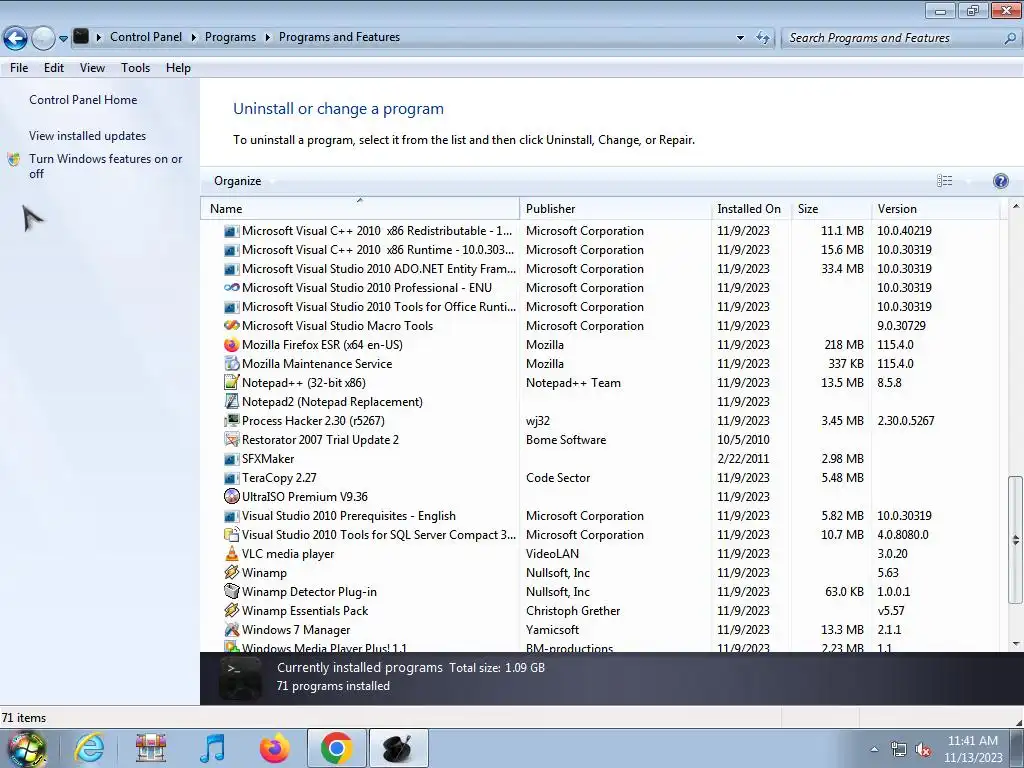This screenshot has height=768, width=1024.
Task: Sort by the Name column header
Action: [x=360, y=208]
